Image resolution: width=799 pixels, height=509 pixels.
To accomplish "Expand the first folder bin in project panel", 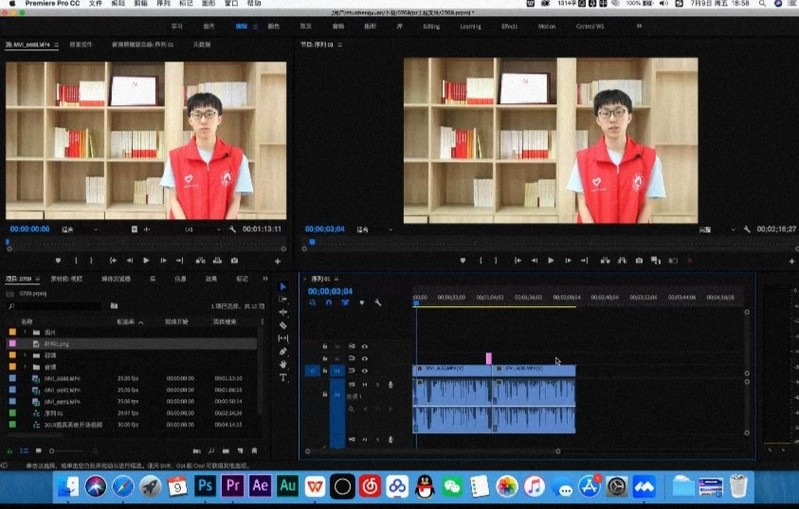I will click(24, 331).
